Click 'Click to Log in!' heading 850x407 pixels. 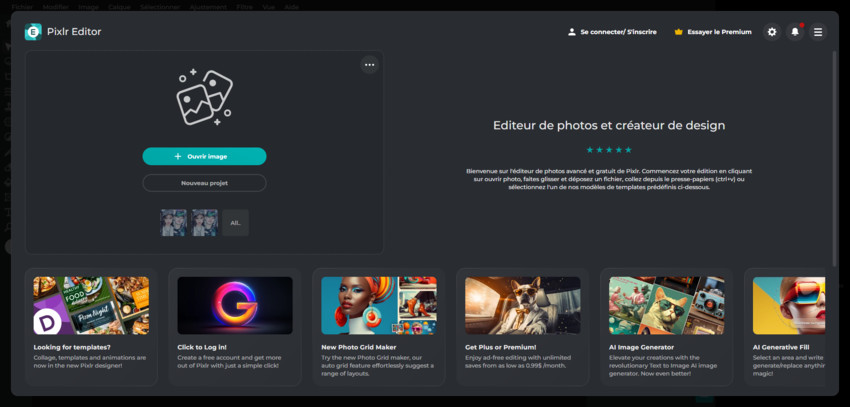(202, 347)
